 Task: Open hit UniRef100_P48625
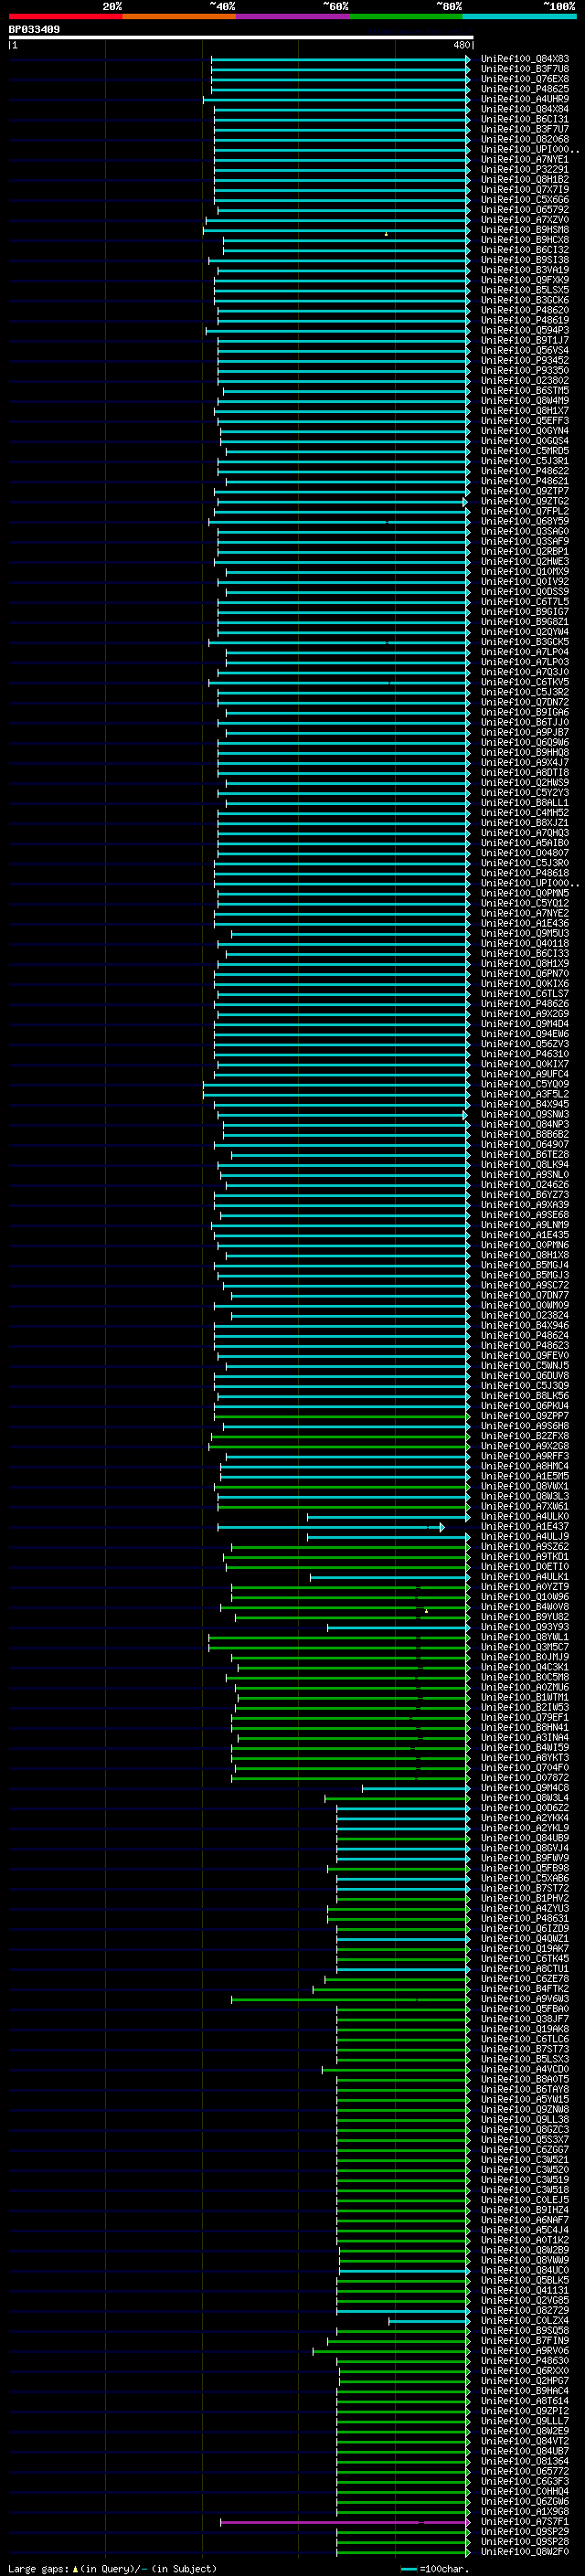pyautogui.click(x=525, y=89)
